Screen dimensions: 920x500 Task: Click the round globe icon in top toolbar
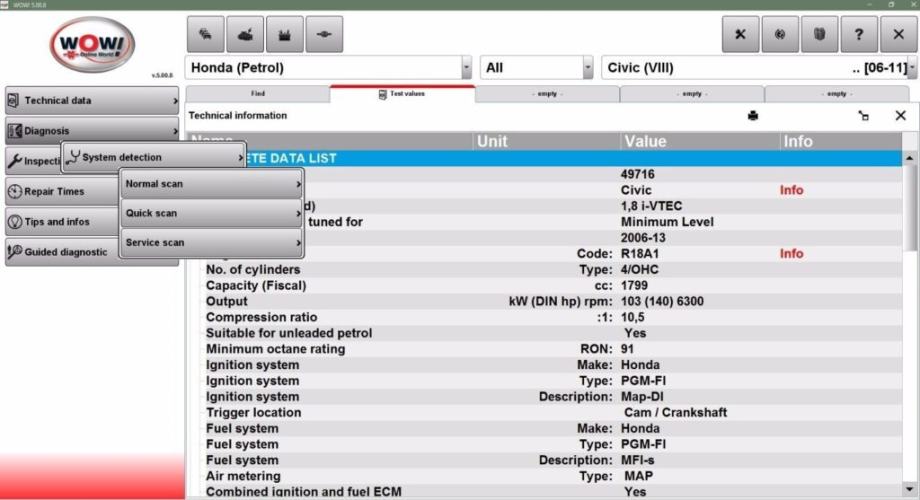pyautogui.click(x=780, y=35)
